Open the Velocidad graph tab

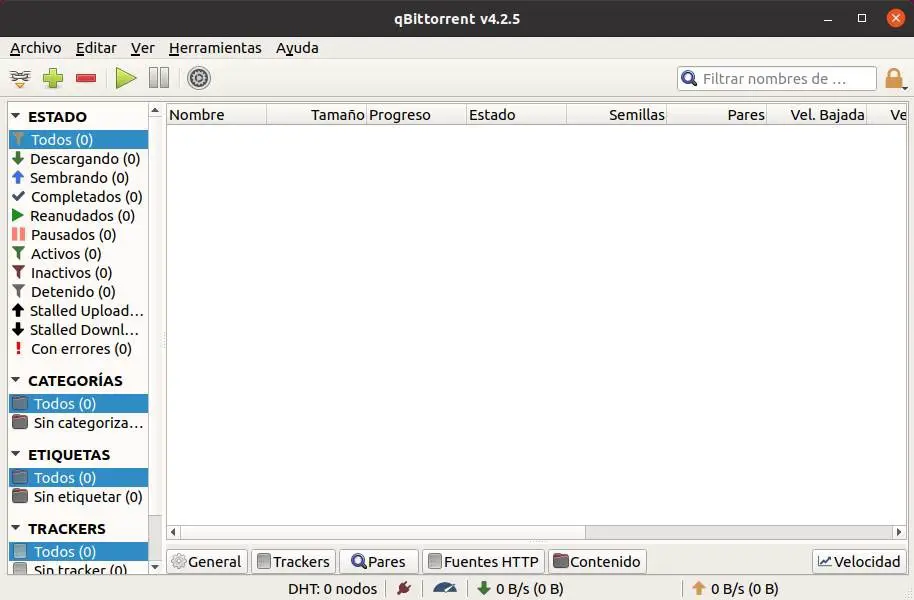click(859, 562)
